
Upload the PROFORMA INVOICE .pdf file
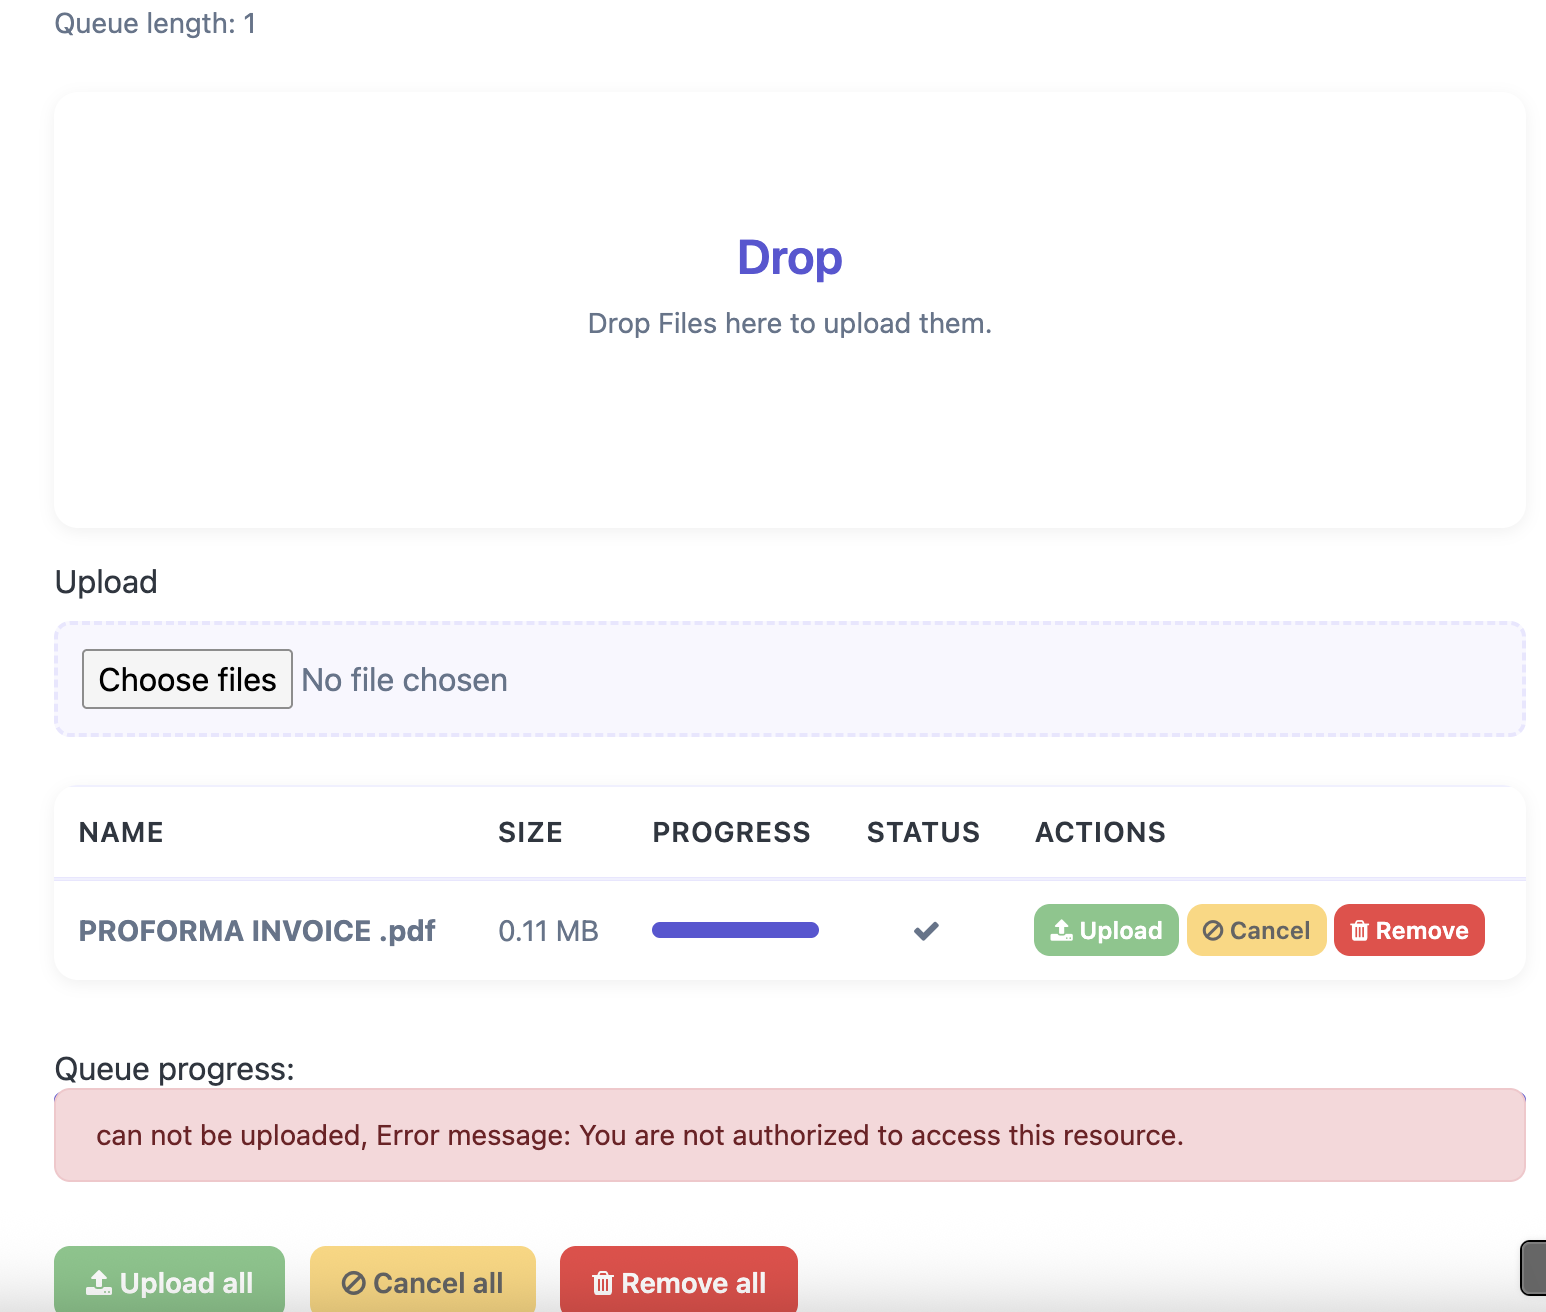click(x=1106, y=930)
